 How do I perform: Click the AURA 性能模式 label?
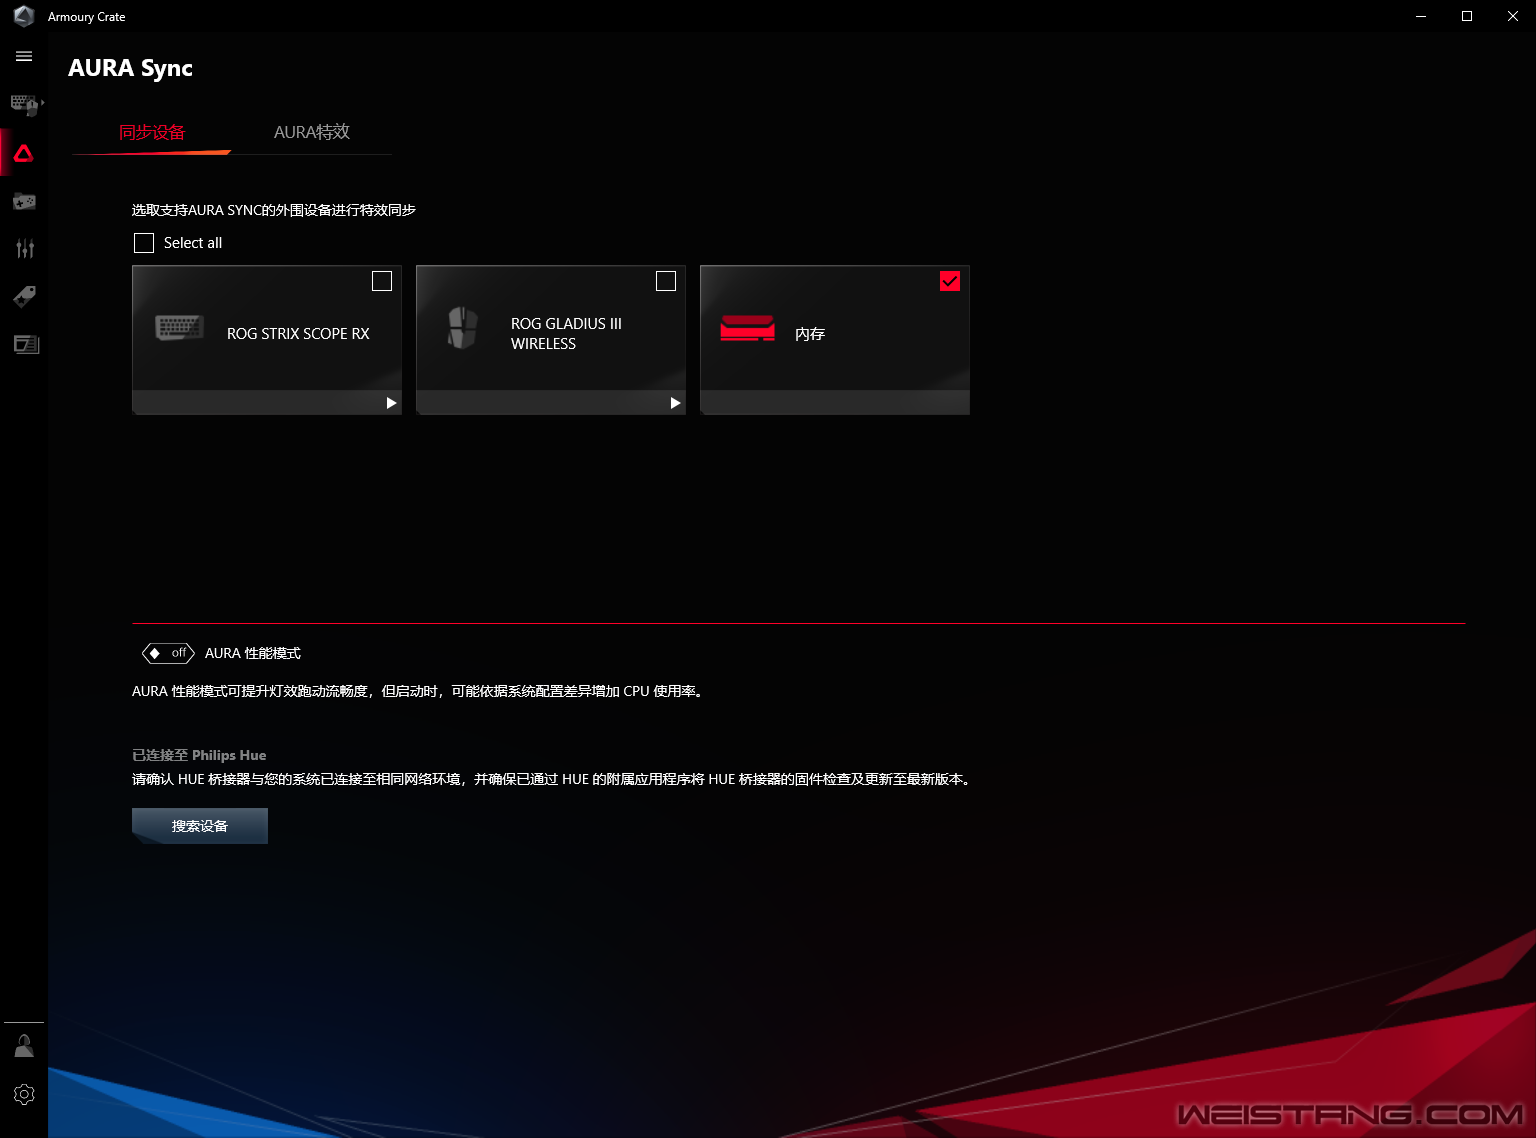tap(253, 653)
